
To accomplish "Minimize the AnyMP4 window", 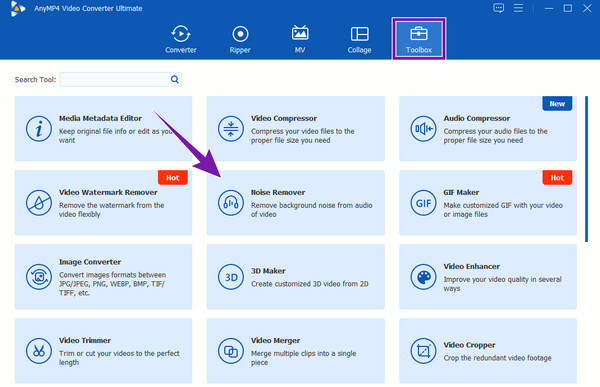I will point(549,8).
